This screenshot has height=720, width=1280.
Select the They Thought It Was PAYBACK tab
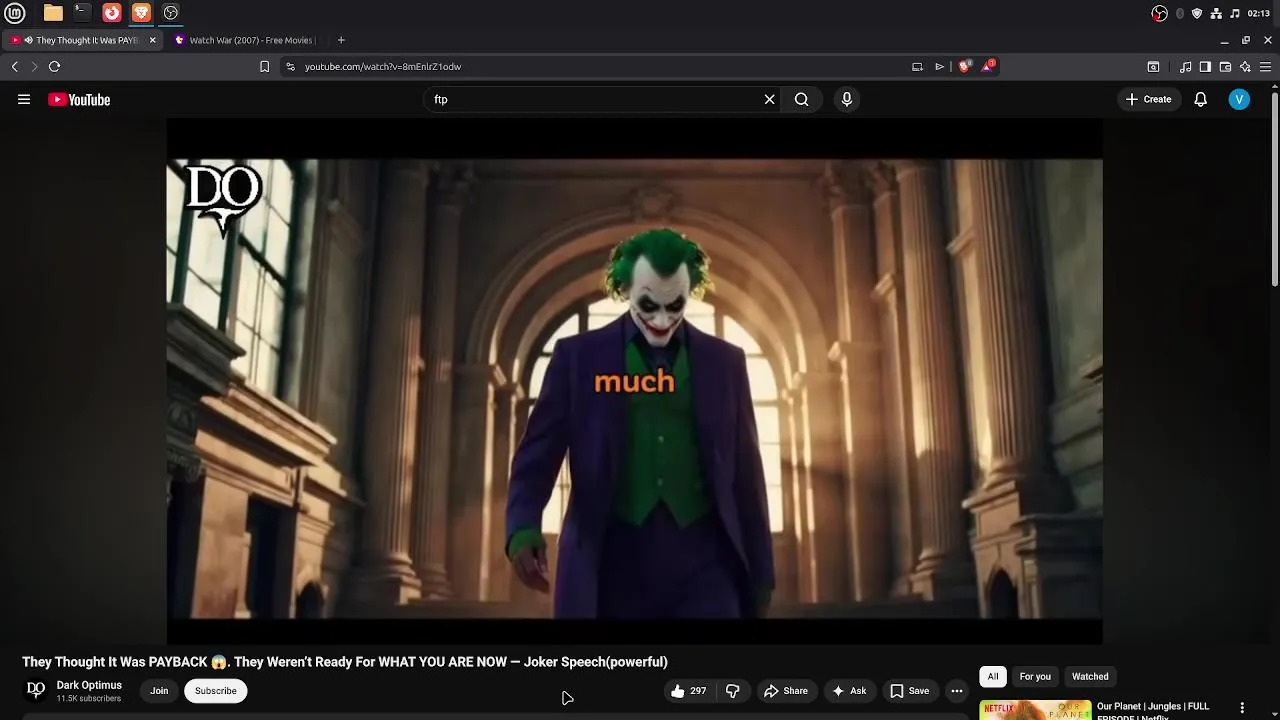click(80, 40)
